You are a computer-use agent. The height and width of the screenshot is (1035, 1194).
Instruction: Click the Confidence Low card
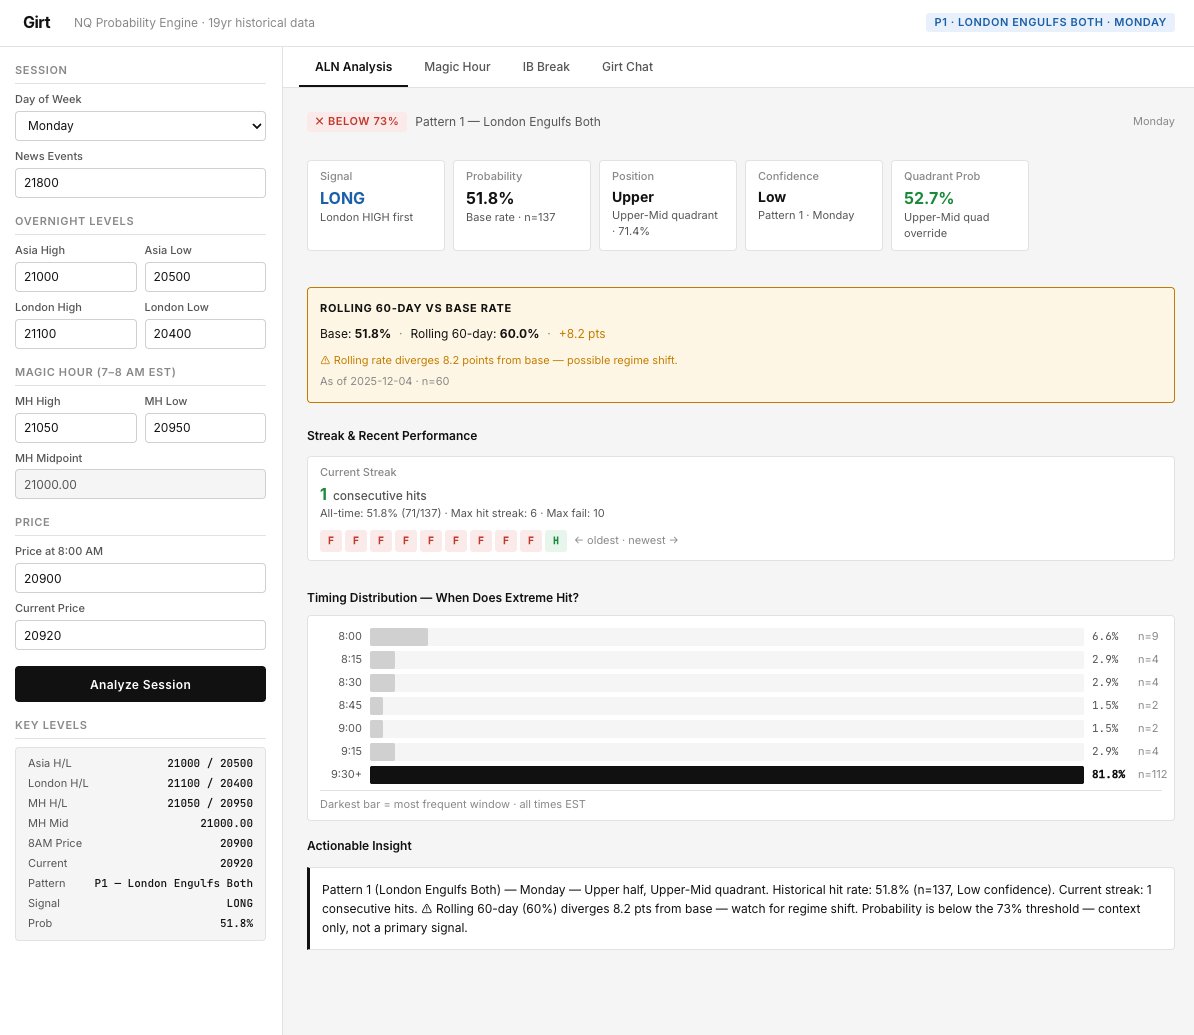[x=814, y=205]
